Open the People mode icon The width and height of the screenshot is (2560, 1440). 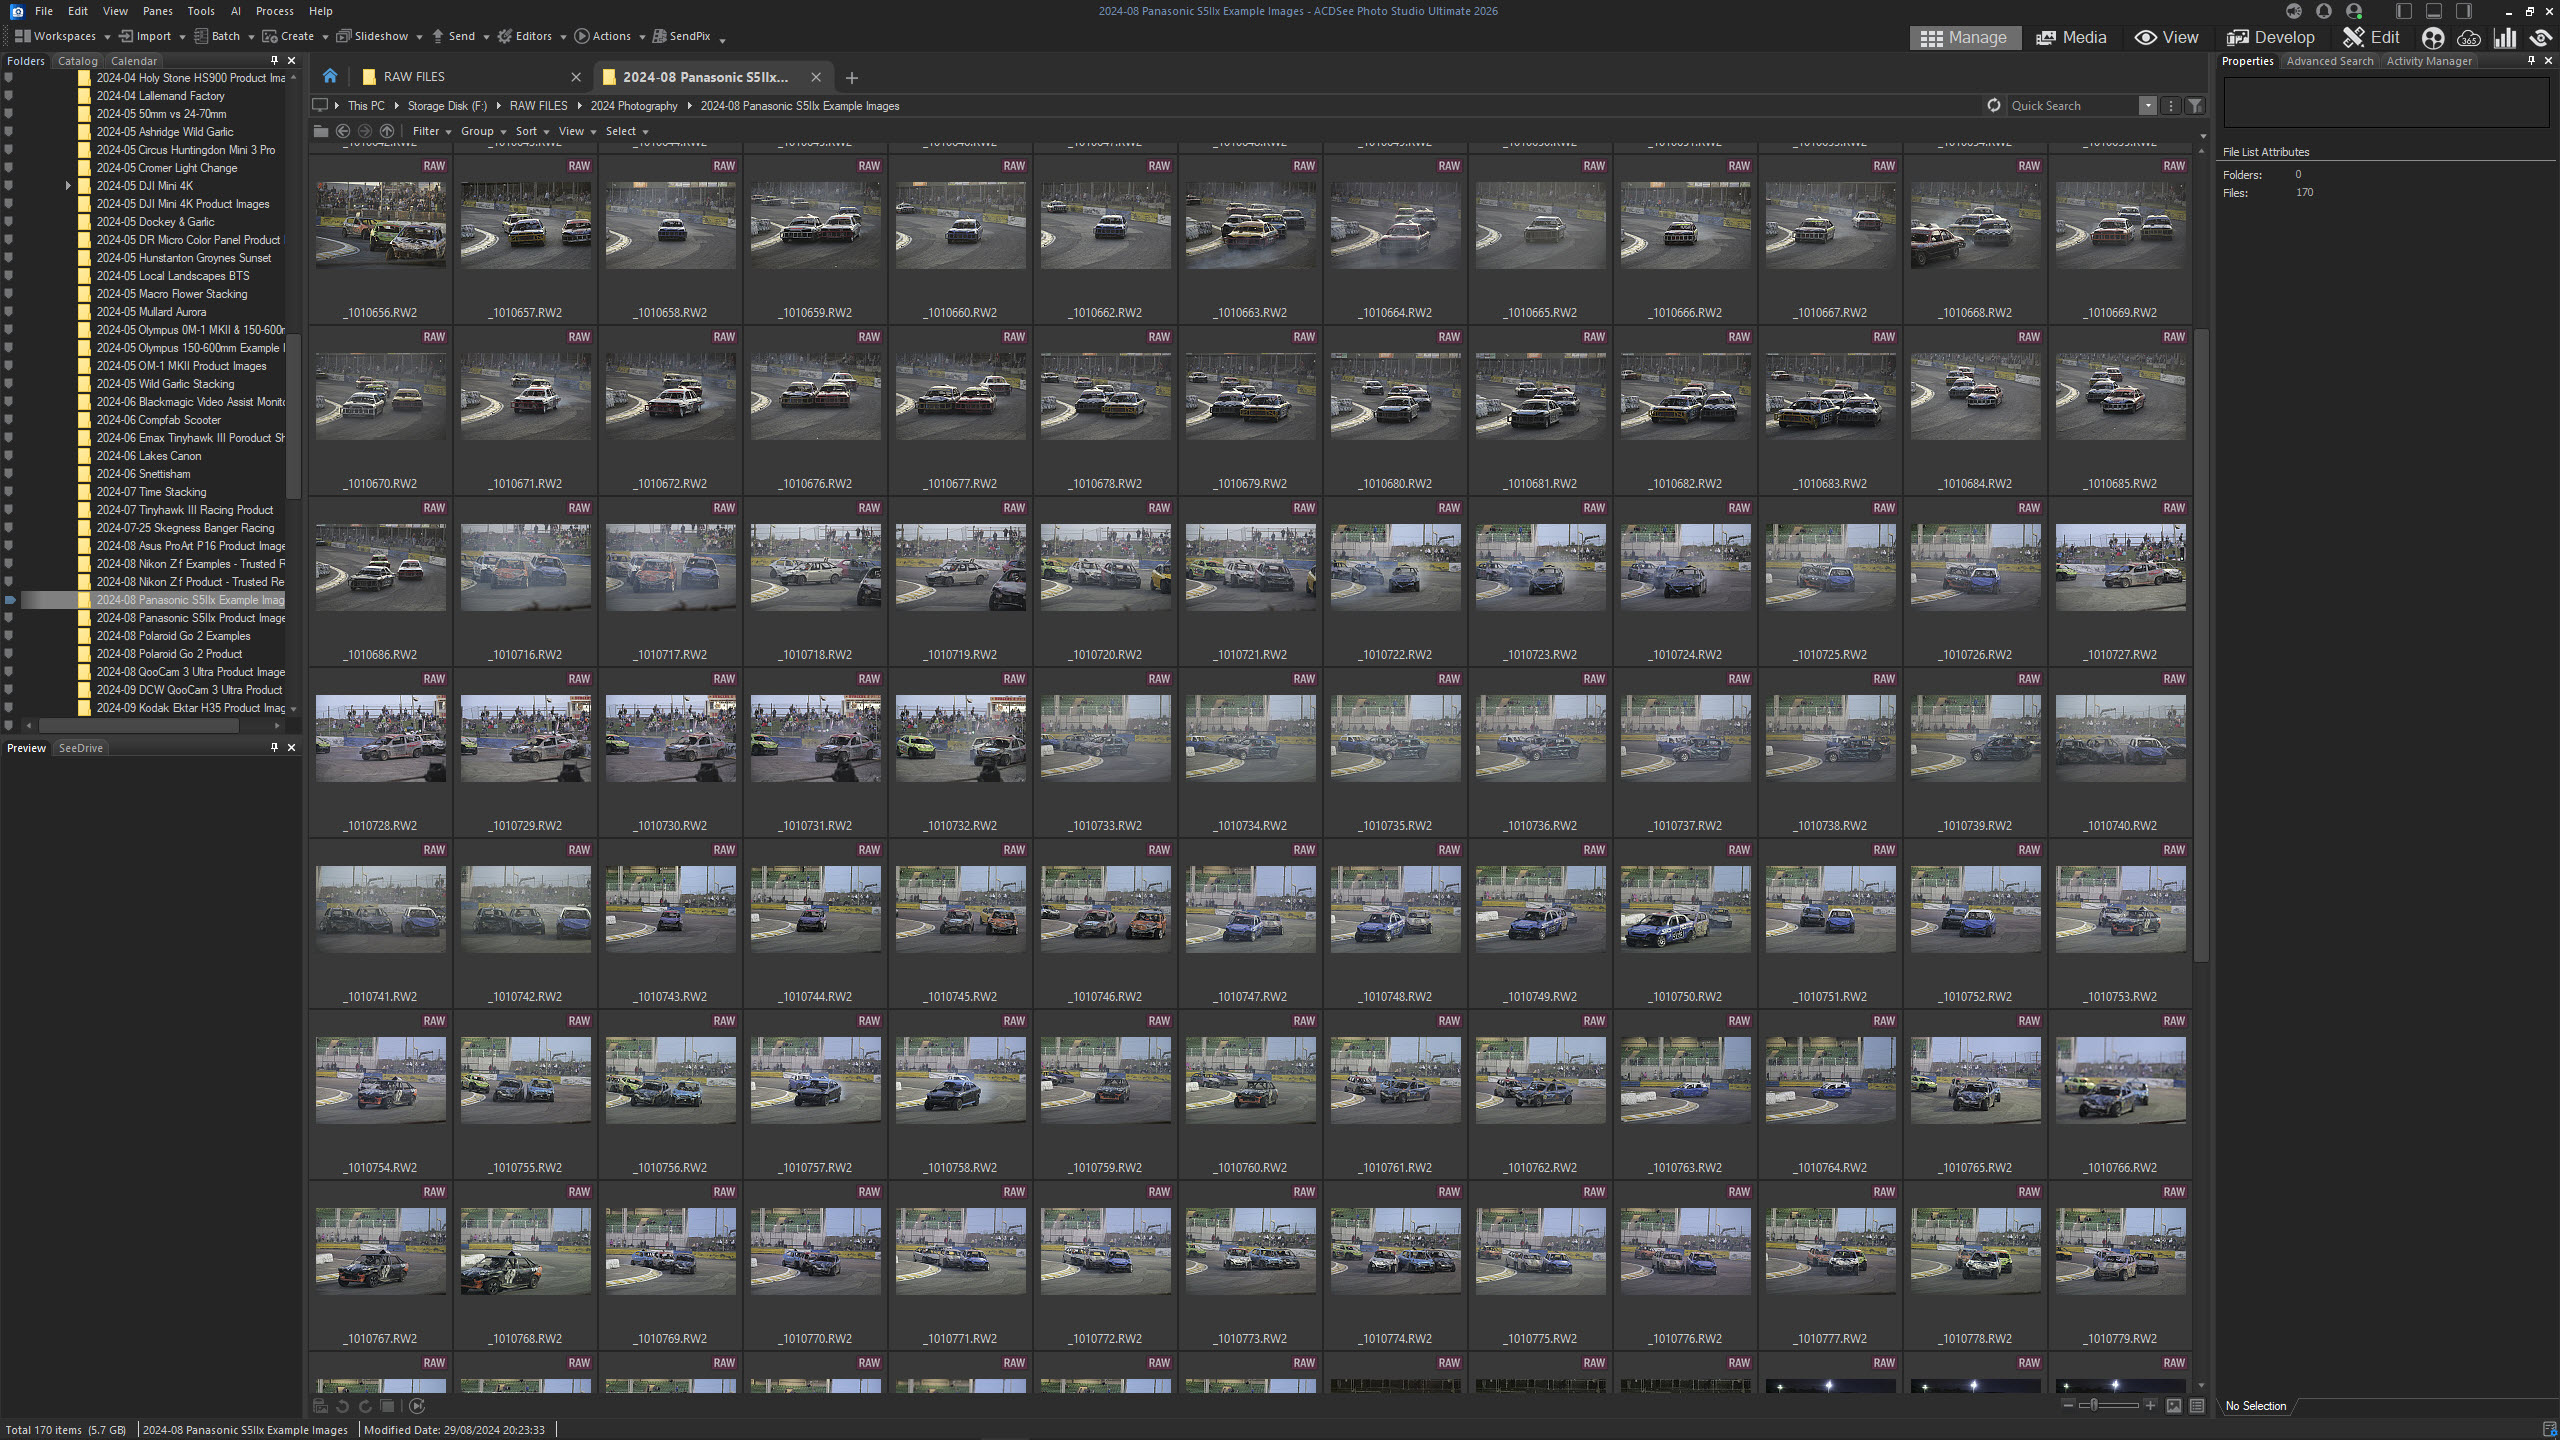(2433, 37)
